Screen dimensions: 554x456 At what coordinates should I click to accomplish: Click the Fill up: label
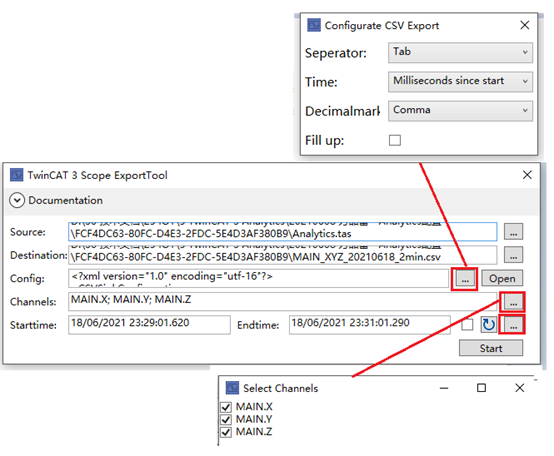click(x=324, y=141)
